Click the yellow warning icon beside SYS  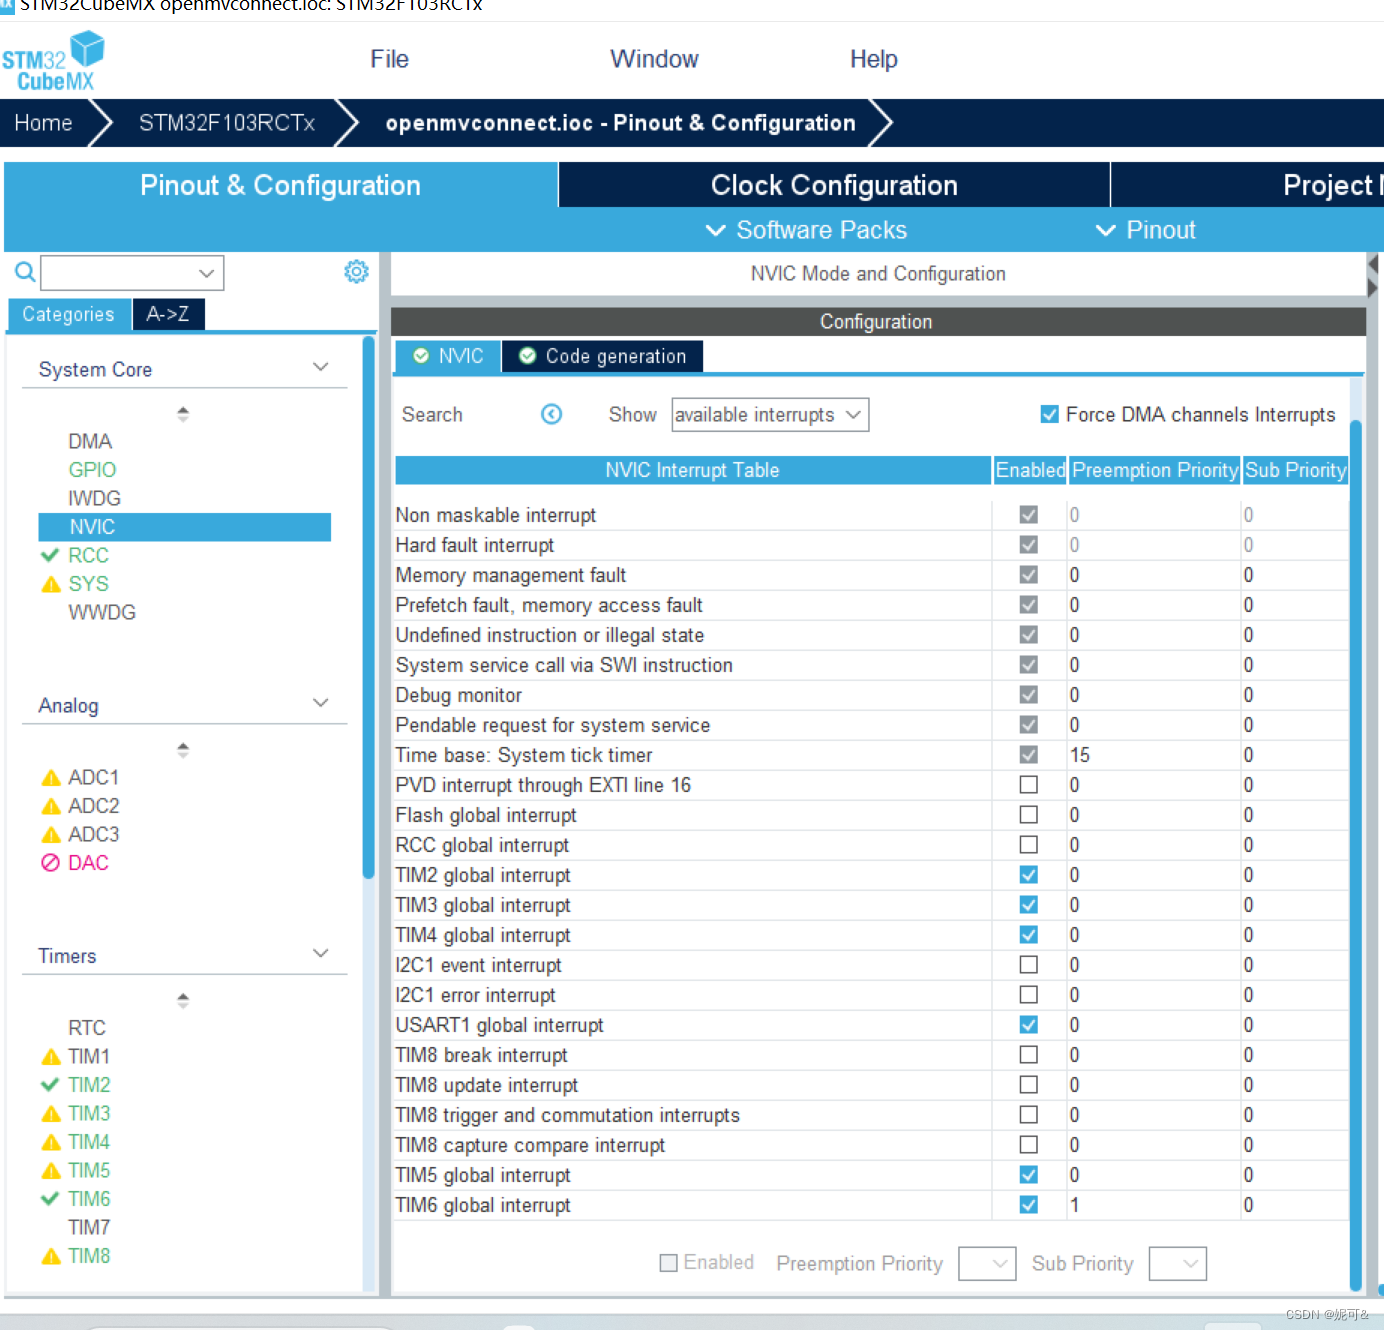51,584
